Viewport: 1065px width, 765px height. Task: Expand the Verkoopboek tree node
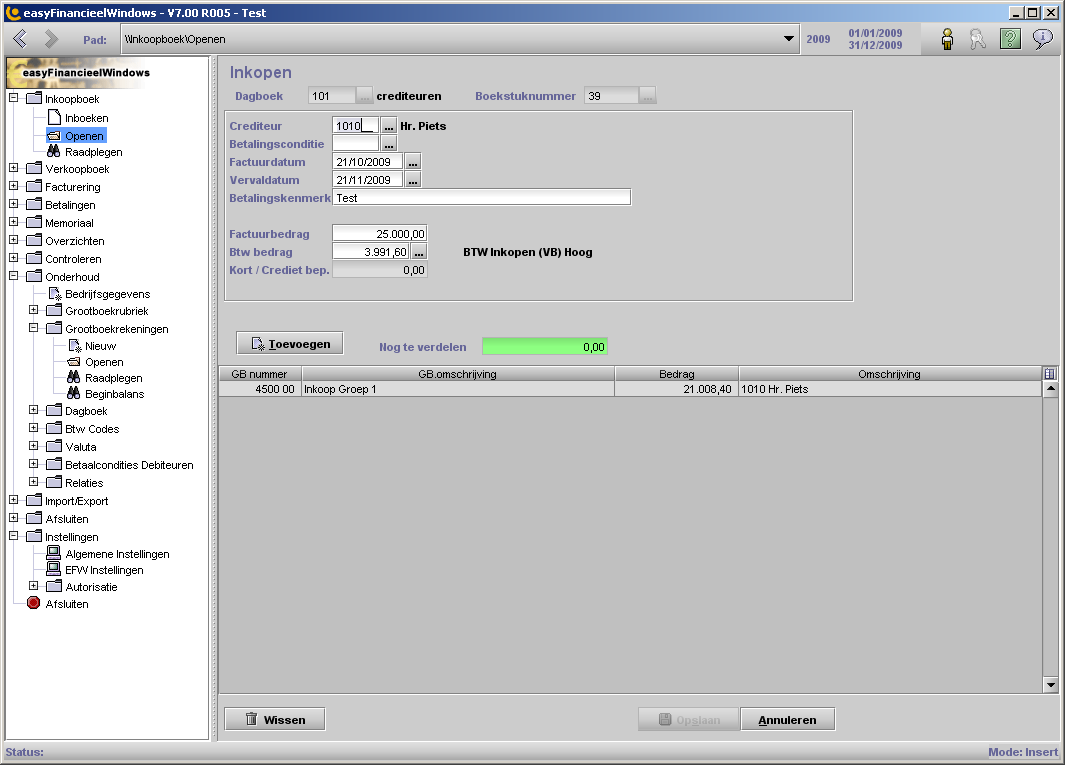[x=14, y=168]
